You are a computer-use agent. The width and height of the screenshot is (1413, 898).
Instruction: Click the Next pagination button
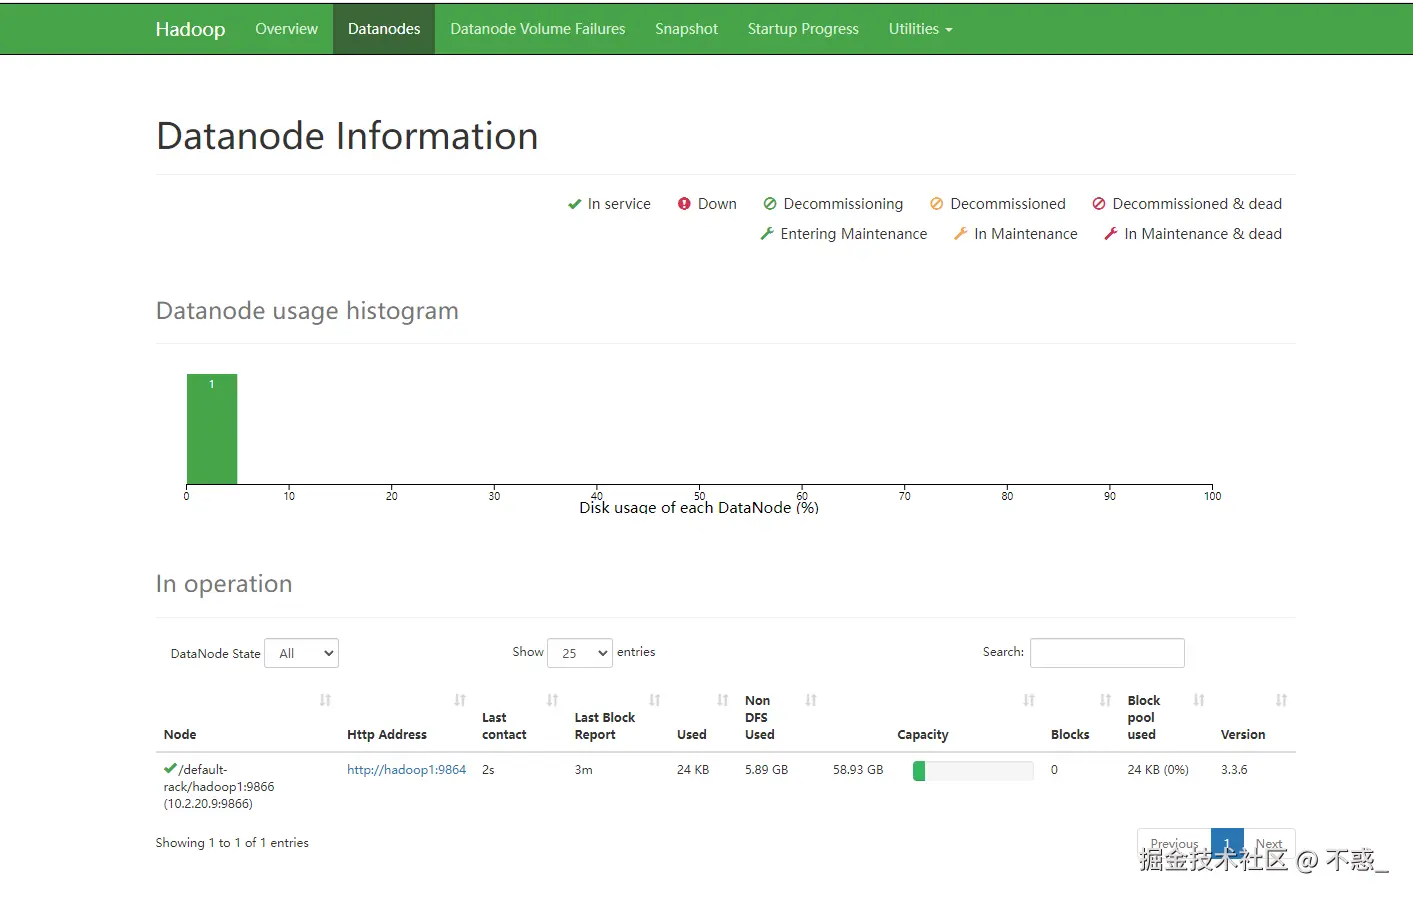pos(1269,844)
